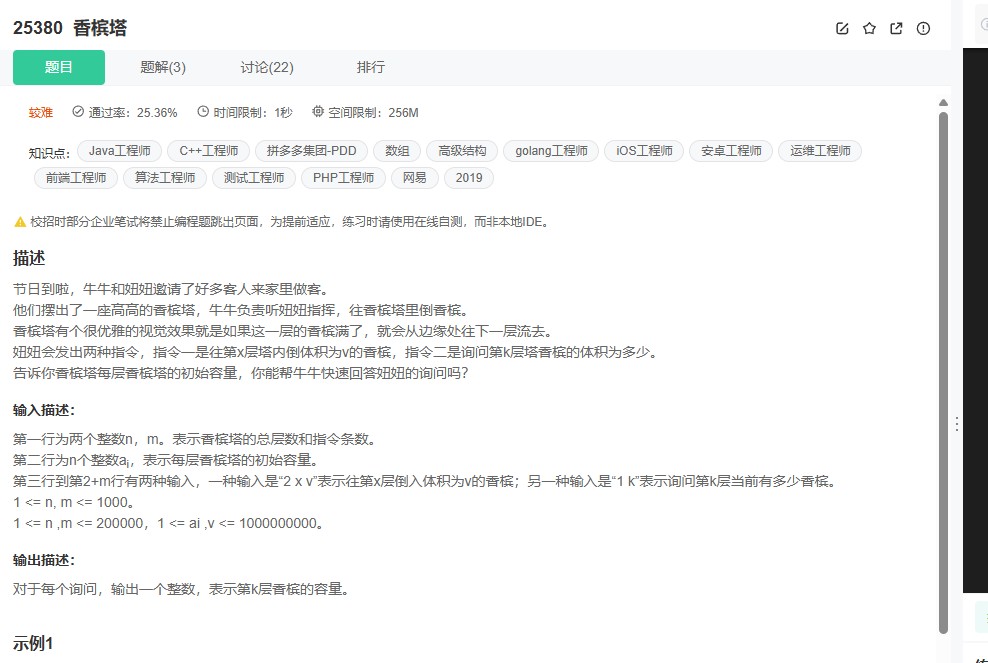The width and height of the screenshot is (988, 663).
Task: Click the 输入描述: heading
Action: click(x=44, y=410)
